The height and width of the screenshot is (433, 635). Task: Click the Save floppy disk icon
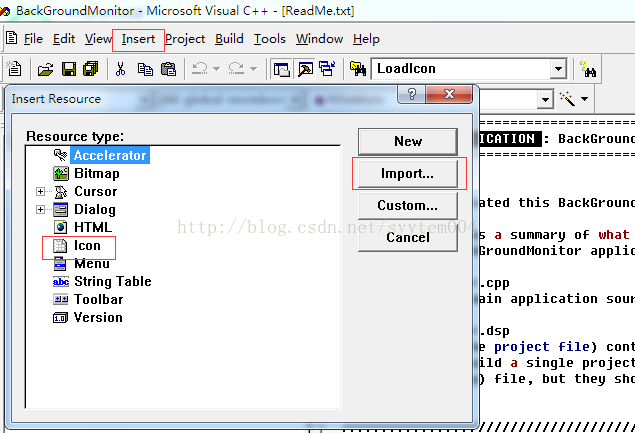[x=69, y=69]
